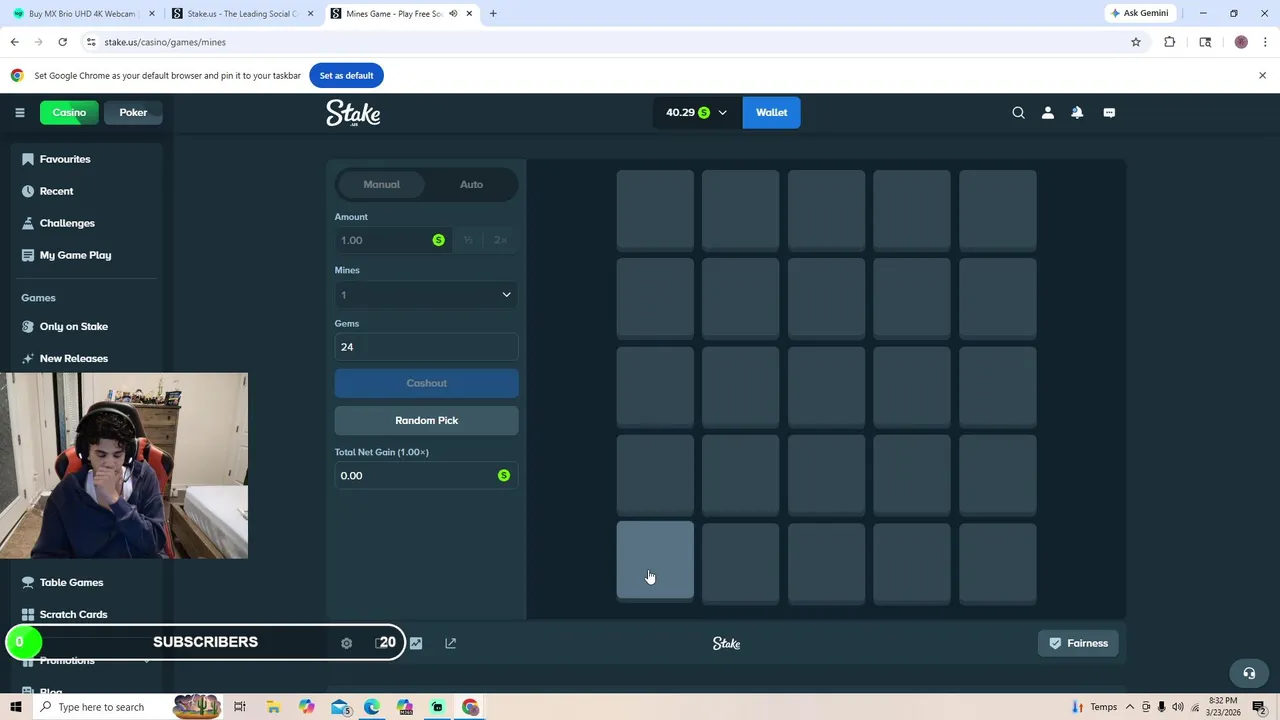
Task: Select the Mines Game browser tab
Action: coord(396,14)
